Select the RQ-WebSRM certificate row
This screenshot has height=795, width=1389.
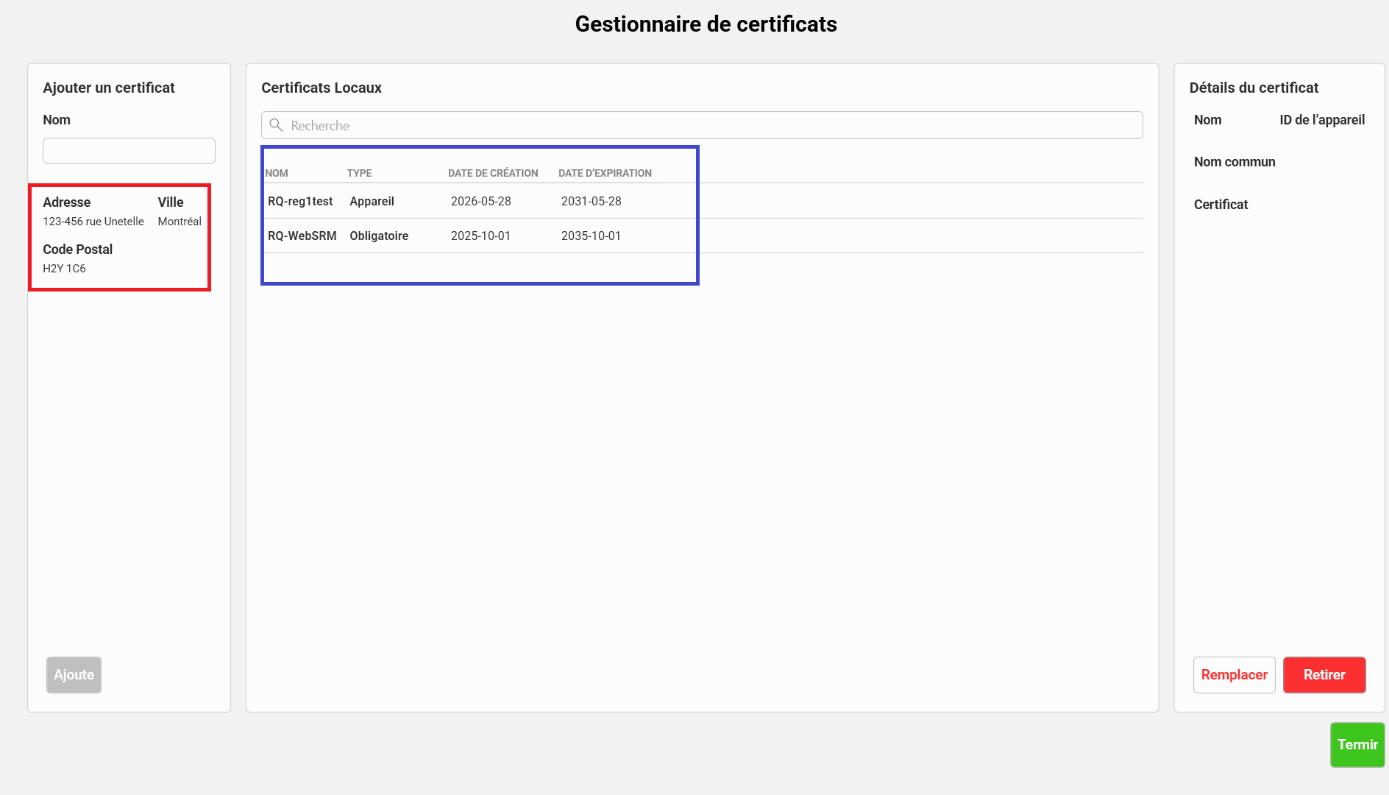702,236
